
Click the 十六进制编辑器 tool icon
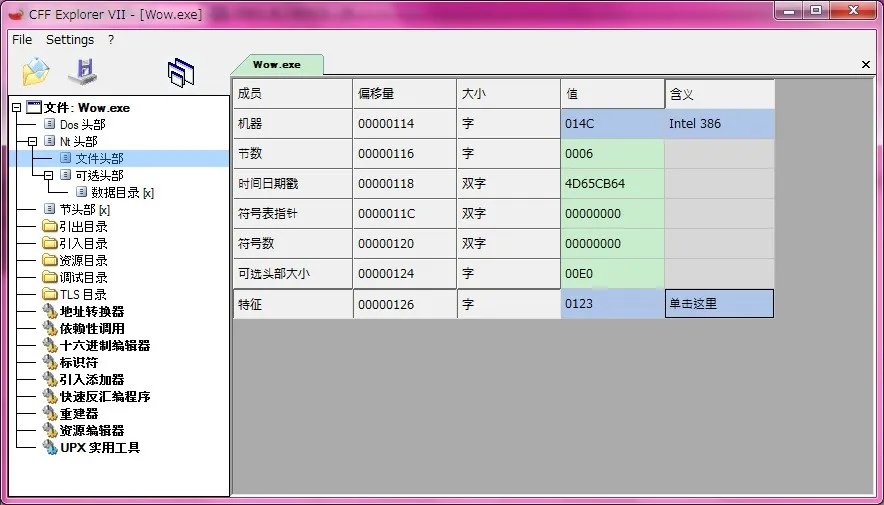[50, 345]
